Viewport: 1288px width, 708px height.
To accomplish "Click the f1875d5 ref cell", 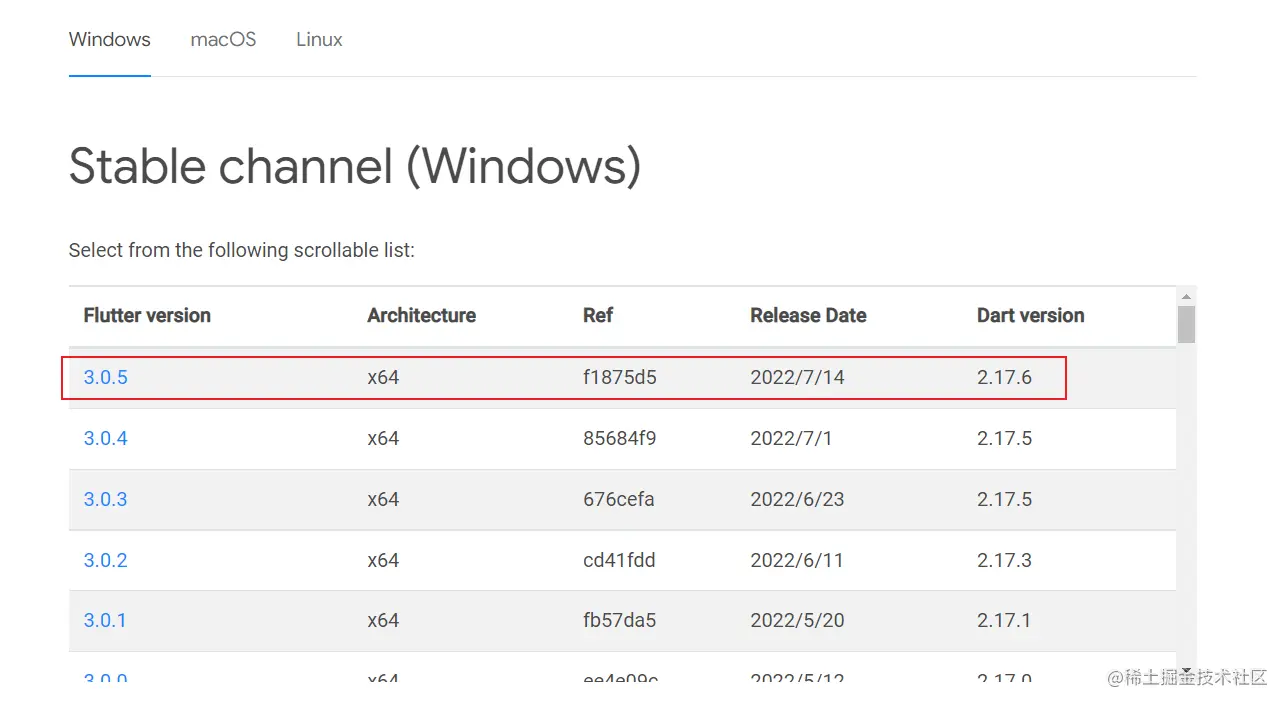I will pyautogui.click(x=620, y=378).
